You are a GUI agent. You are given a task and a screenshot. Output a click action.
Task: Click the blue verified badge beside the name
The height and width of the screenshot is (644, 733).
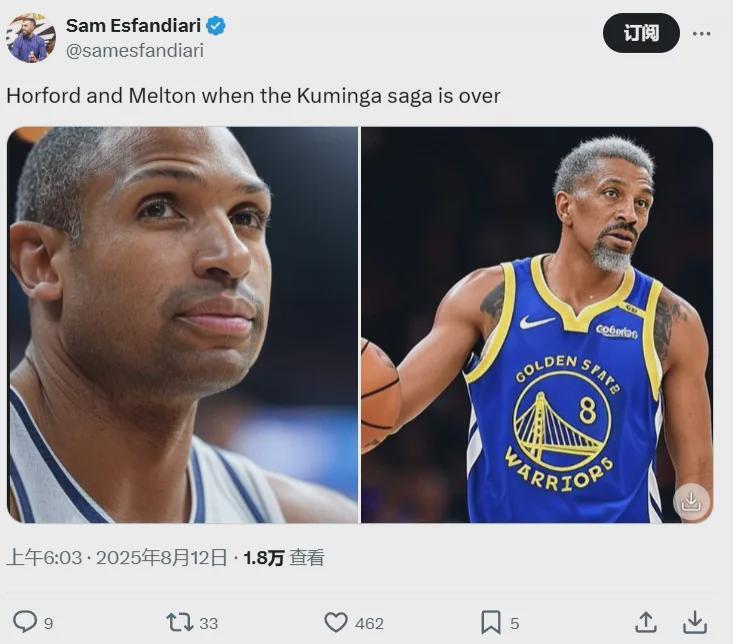[216, 26]
